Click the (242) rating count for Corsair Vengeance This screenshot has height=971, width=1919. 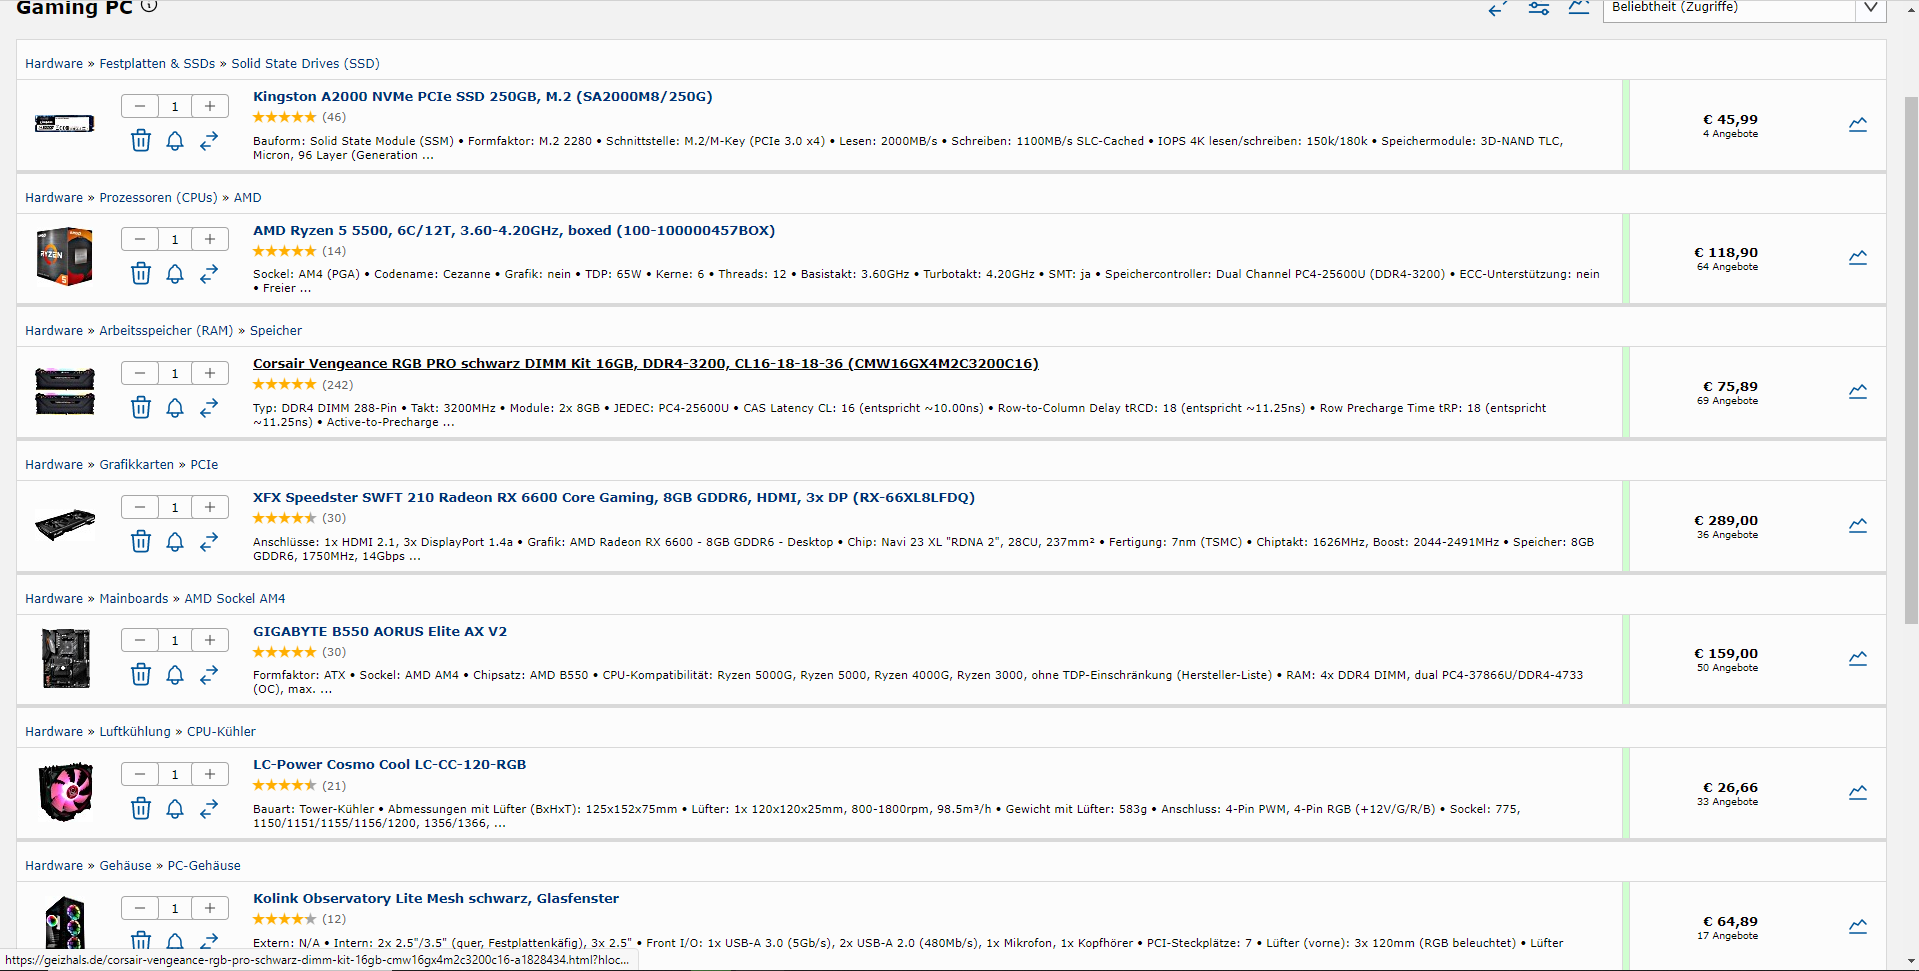337,385
